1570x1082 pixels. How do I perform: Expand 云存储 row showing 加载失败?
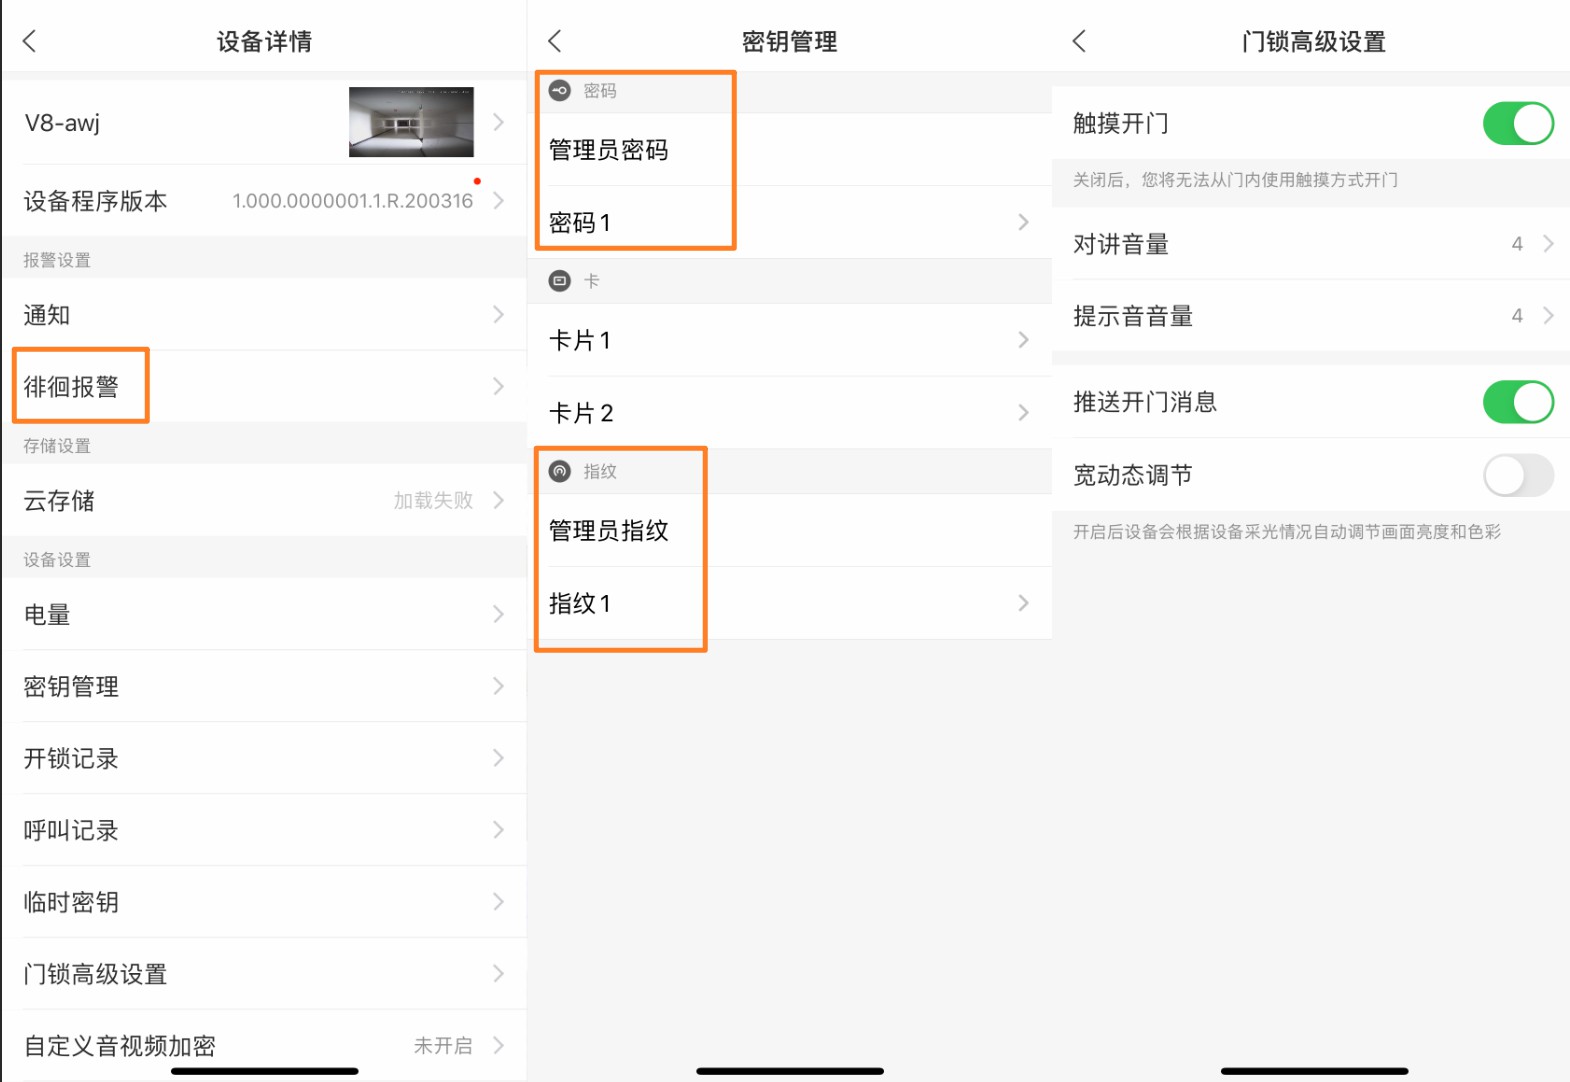[264, 501]
